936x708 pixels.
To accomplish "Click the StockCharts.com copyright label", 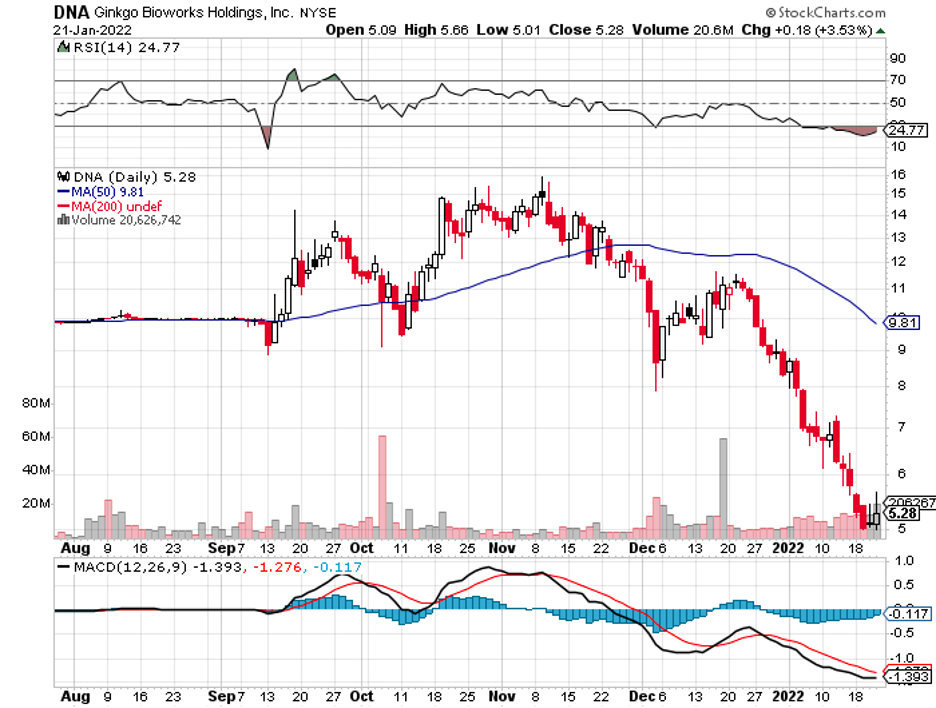I will pos(826,13).
